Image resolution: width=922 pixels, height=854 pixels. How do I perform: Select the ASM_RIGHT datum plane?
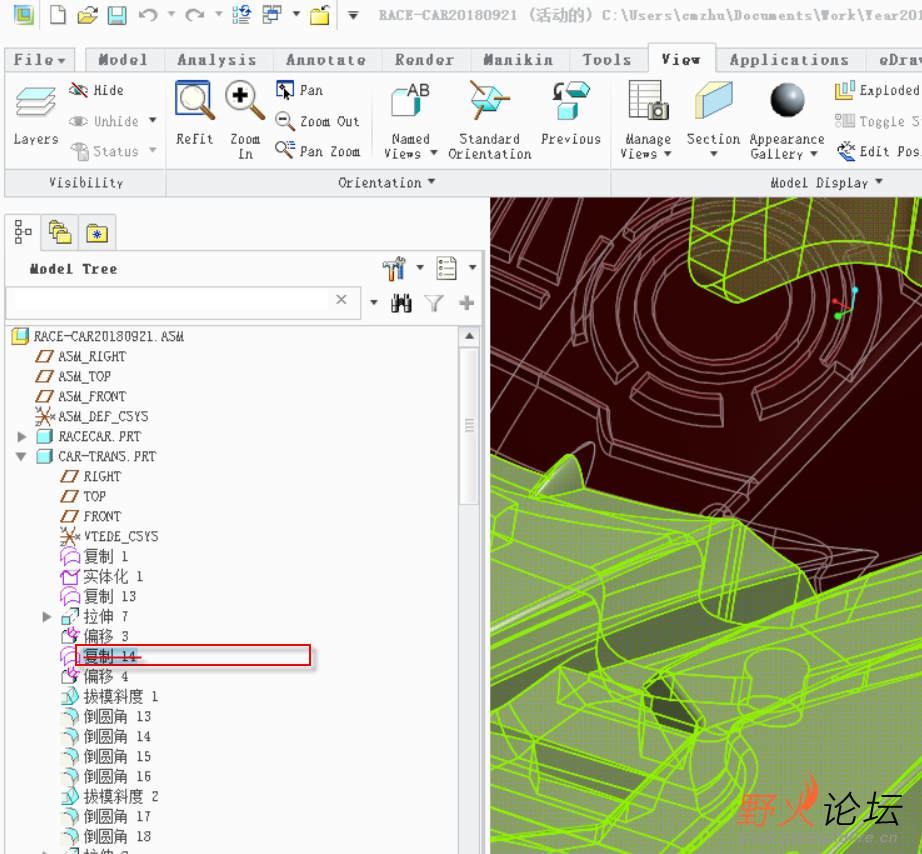coord(92,356)
